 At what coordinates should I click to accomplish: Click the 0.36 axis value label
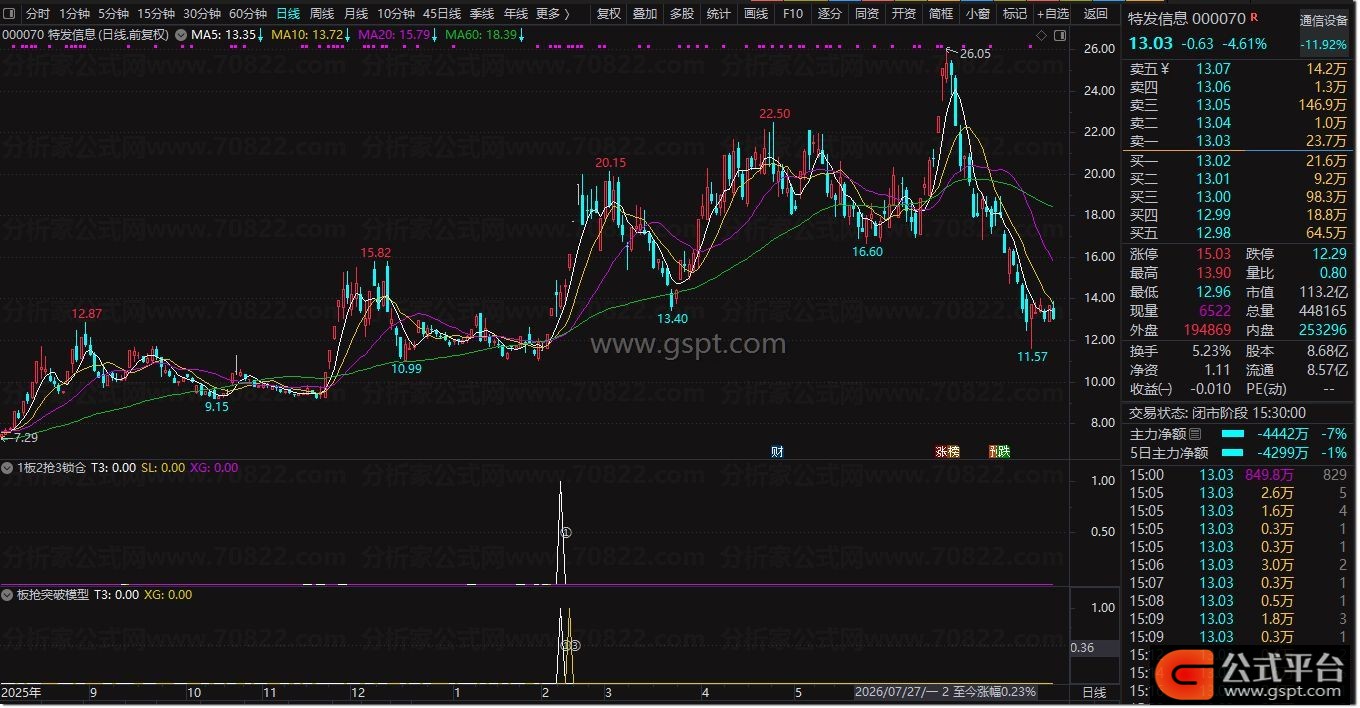point(1095,648)
